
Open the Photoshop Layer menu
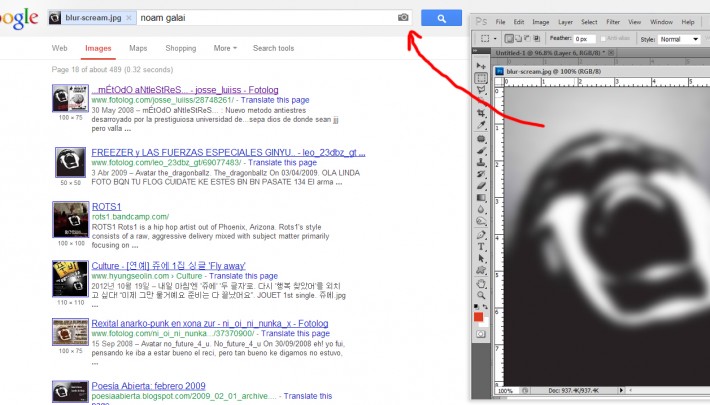pyautogui.click(x=566, y=22)
